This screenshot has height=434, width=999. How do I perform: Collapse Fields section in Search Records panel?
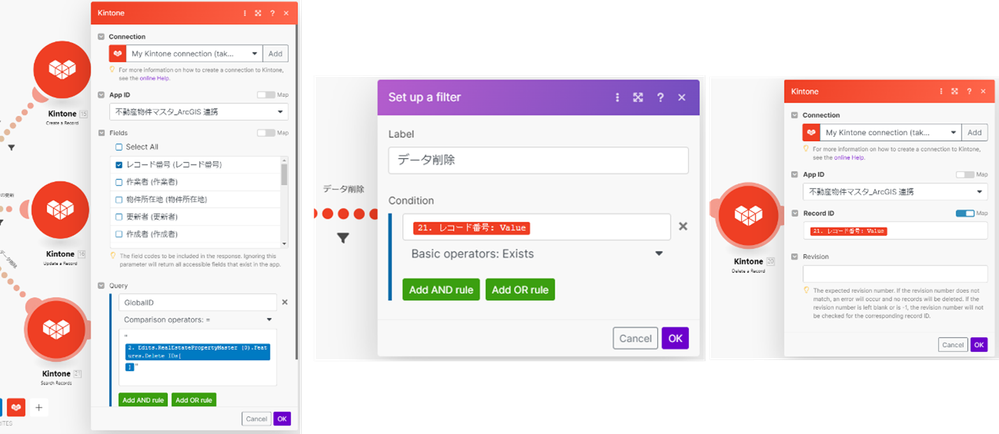pos(101,133)
